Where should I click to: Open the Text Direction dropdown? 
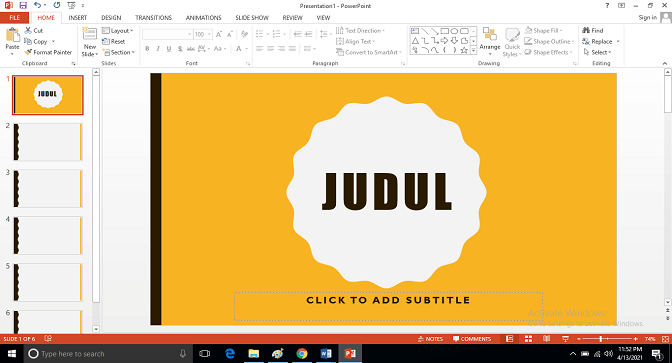click(x=360, y=31)
